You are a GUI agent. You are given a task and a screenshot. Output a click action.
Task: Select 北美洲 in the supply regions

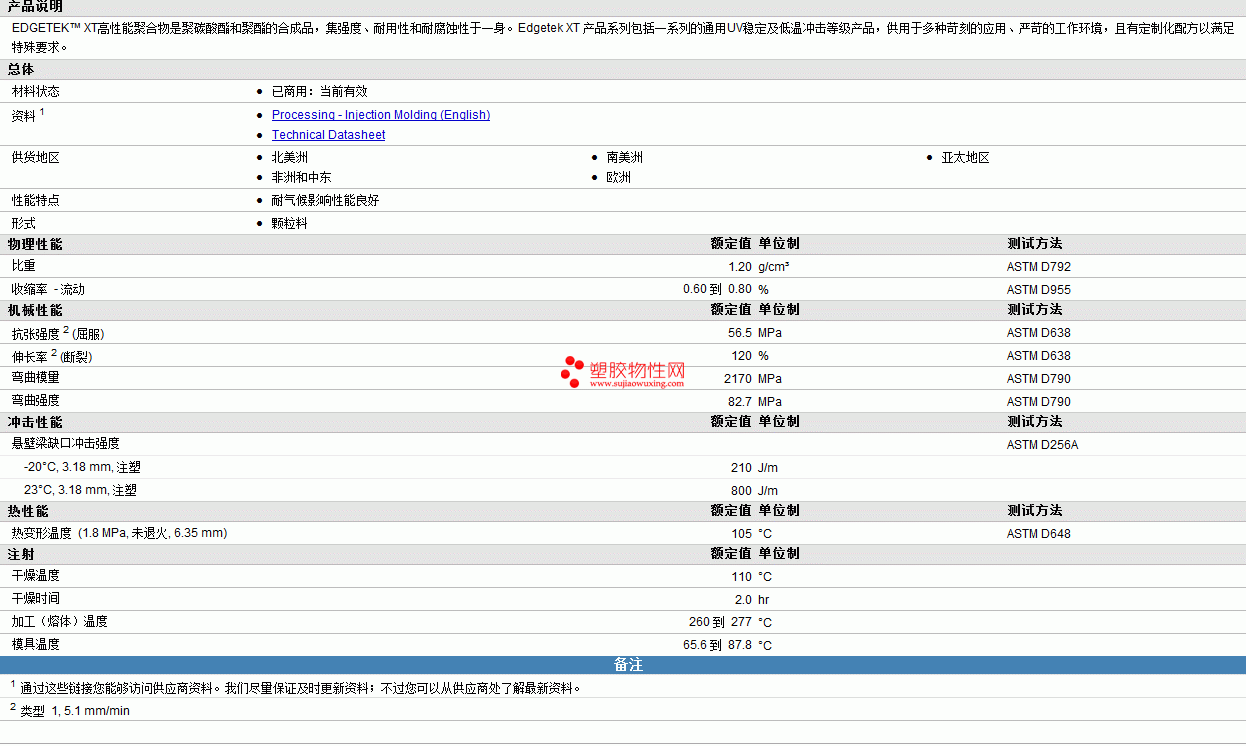(290, 158)
